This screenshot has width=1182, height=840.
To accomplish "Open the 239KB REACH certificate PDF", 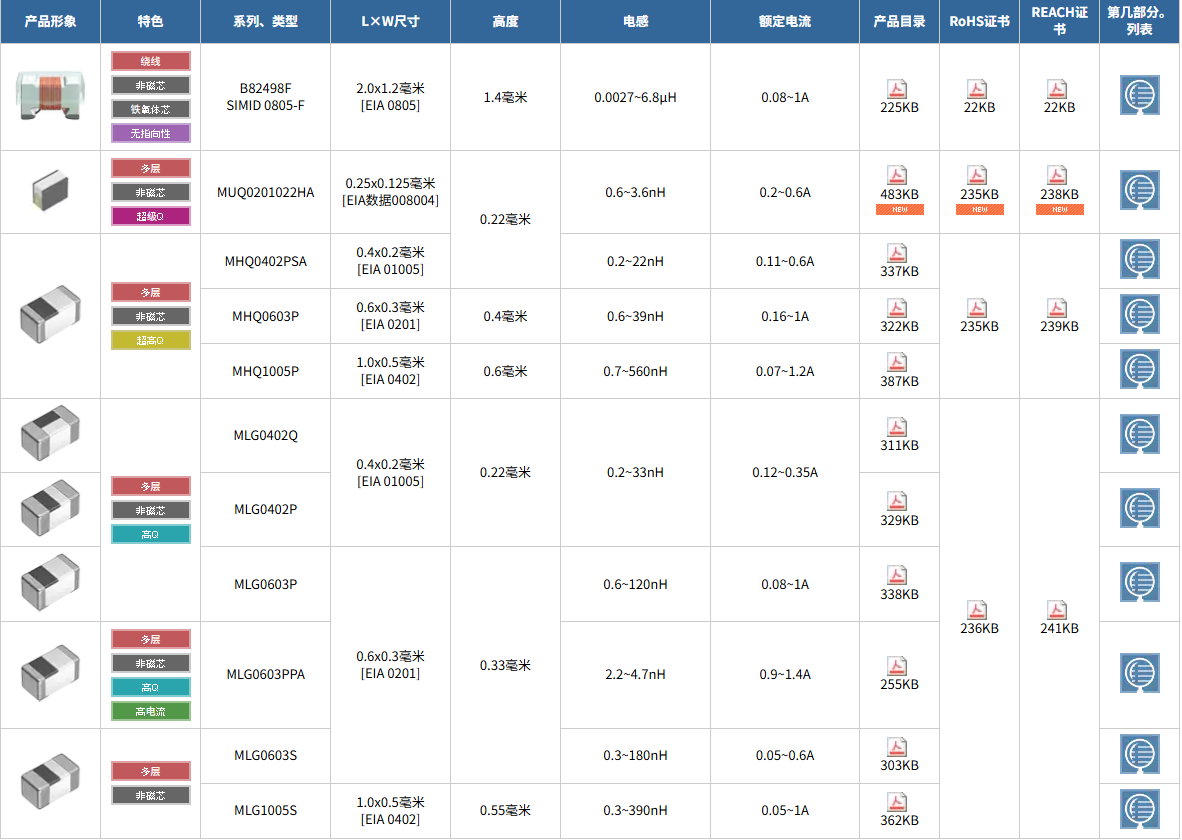I will (x=1057, y=308).
